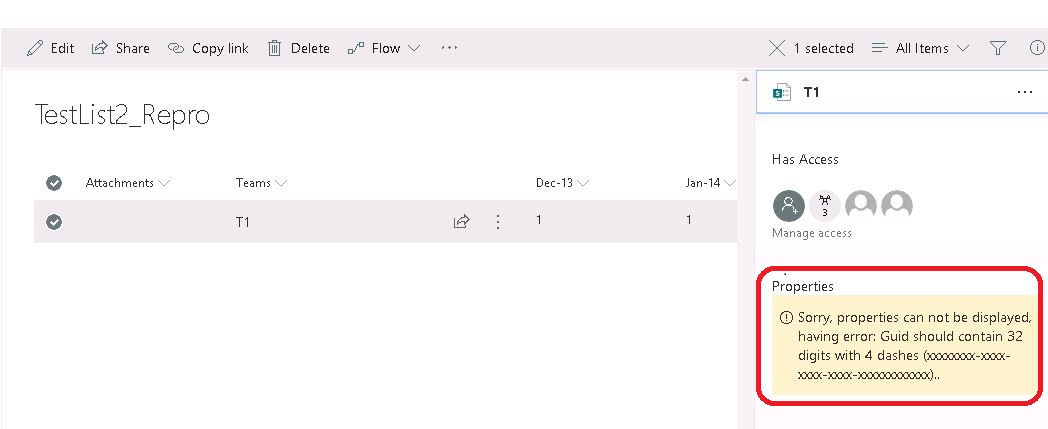This screenshot has height=429, width=1048.
Task: Expand the Flow dropdown menu
Action: [x=384, y=48]
